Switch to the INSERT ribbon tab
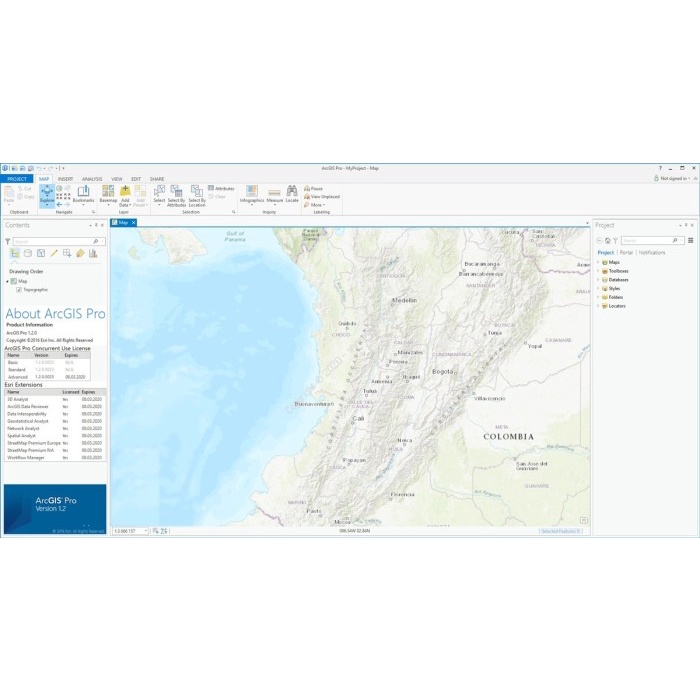The height and width of the screenshot is (700, 700). (66, 179)
